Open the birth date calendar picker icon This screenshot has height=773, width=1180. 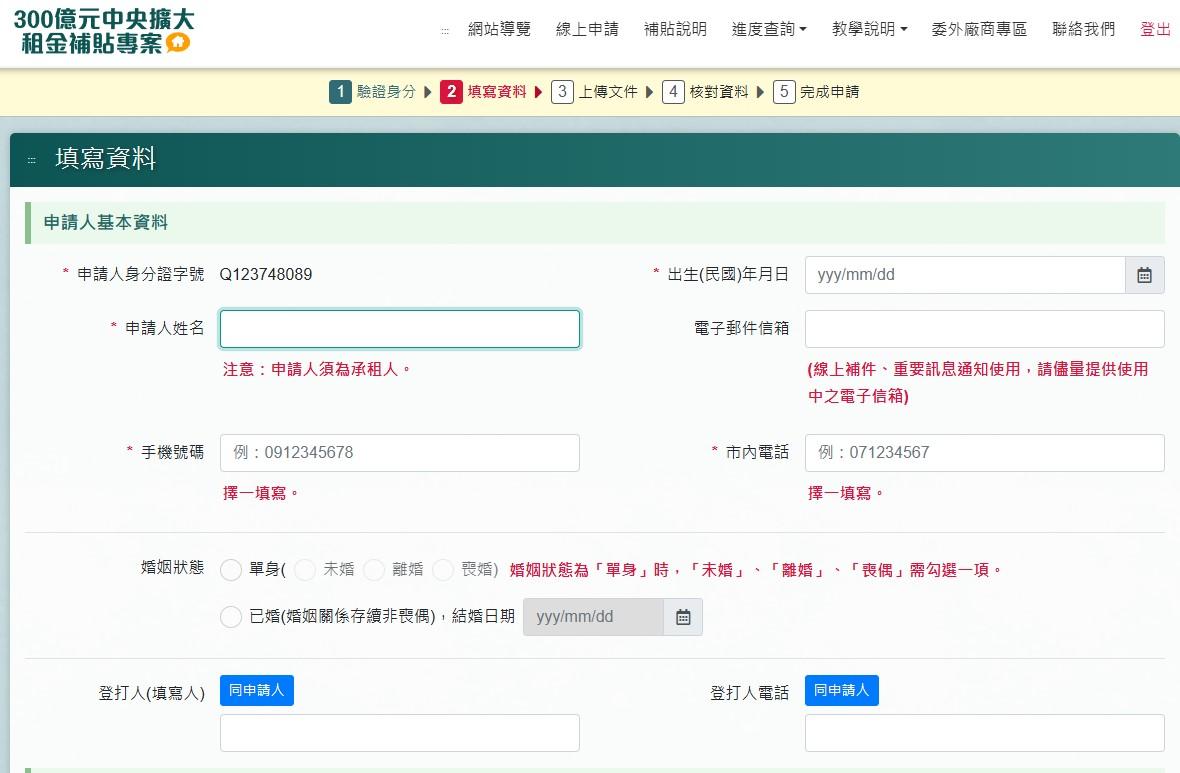click(1145, 275)
